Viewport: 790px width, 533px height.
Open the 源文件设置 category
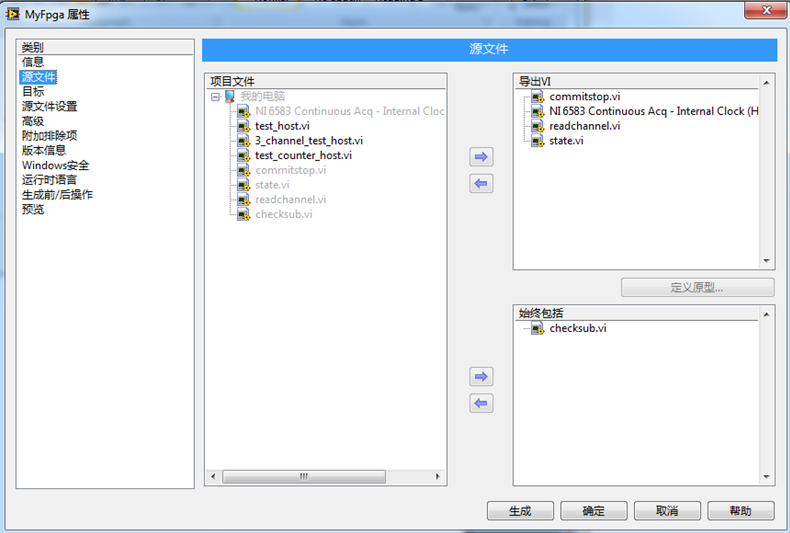[x=49, y=106]
